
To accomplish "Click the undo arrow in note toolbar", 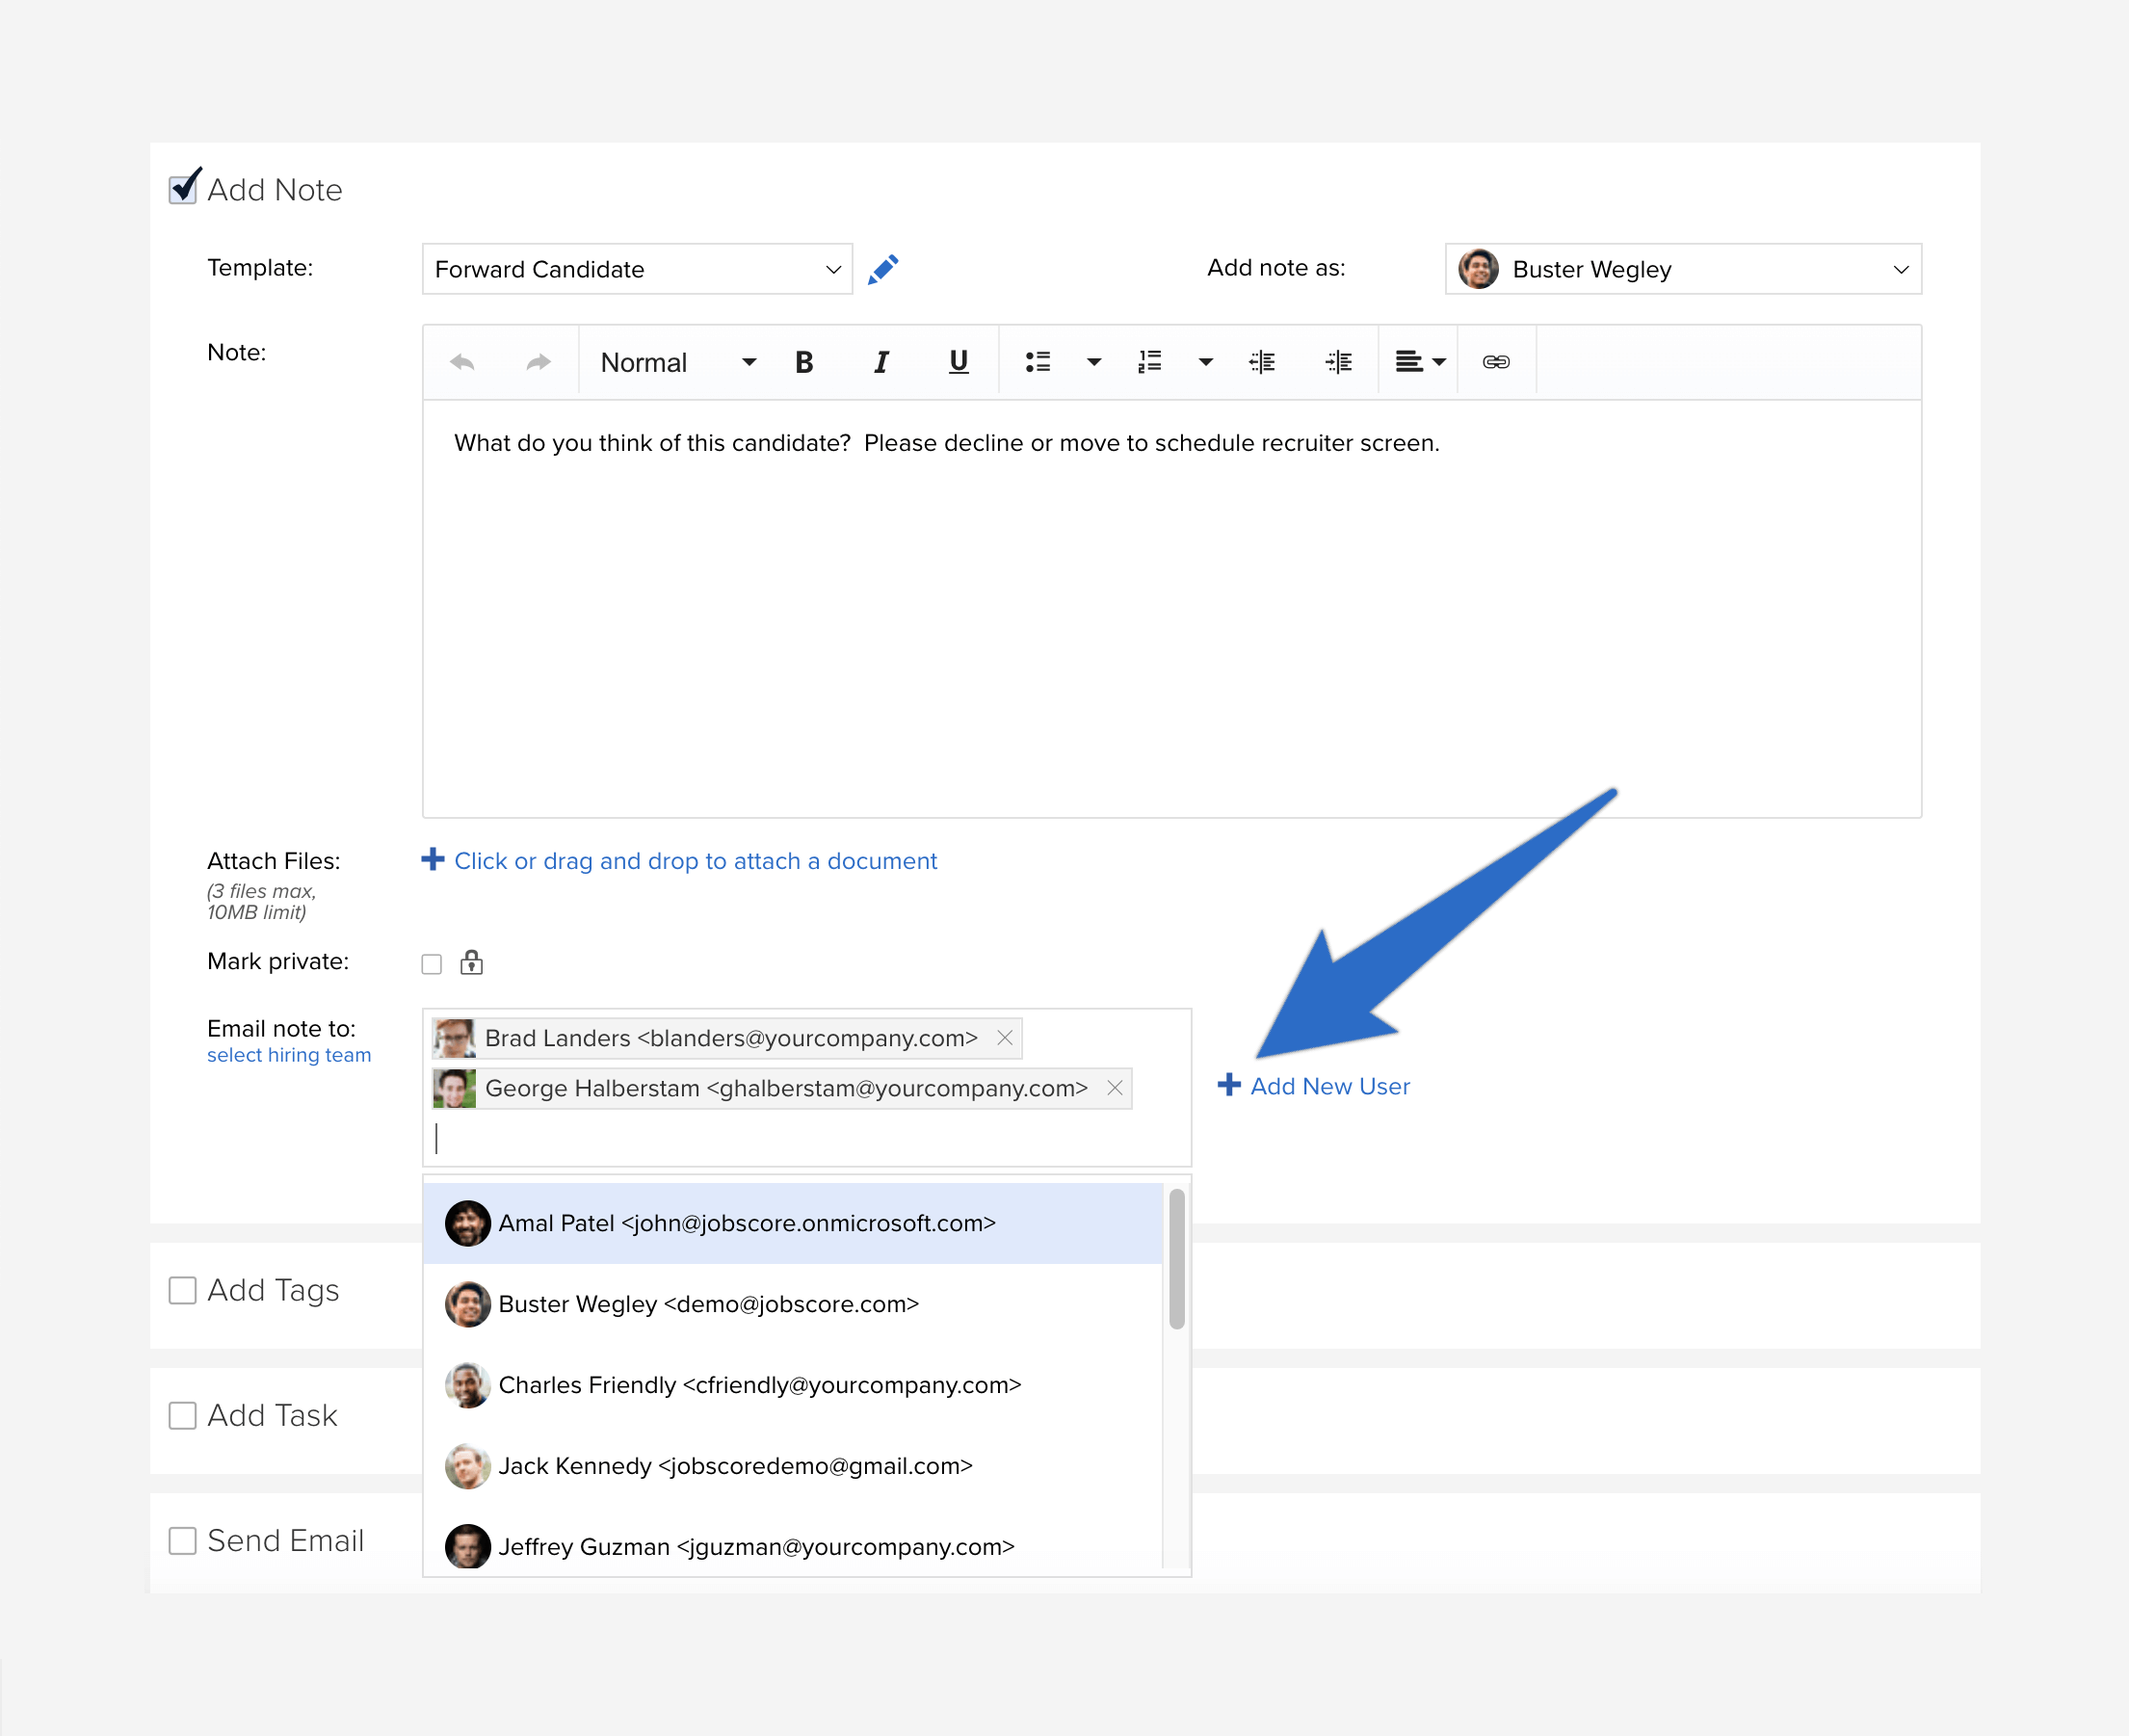I will coord(462,362).
